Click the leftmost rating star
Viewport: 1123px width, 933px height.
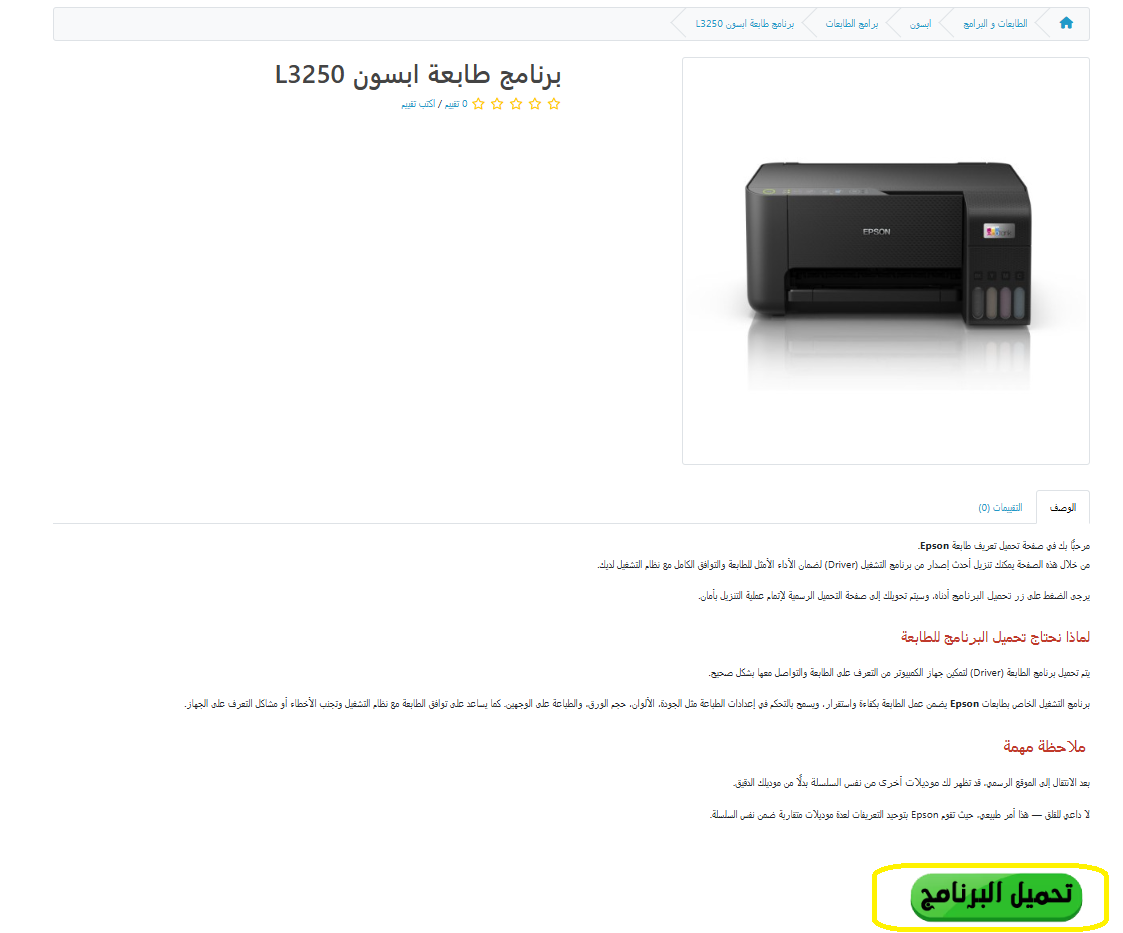click(478, 104)
